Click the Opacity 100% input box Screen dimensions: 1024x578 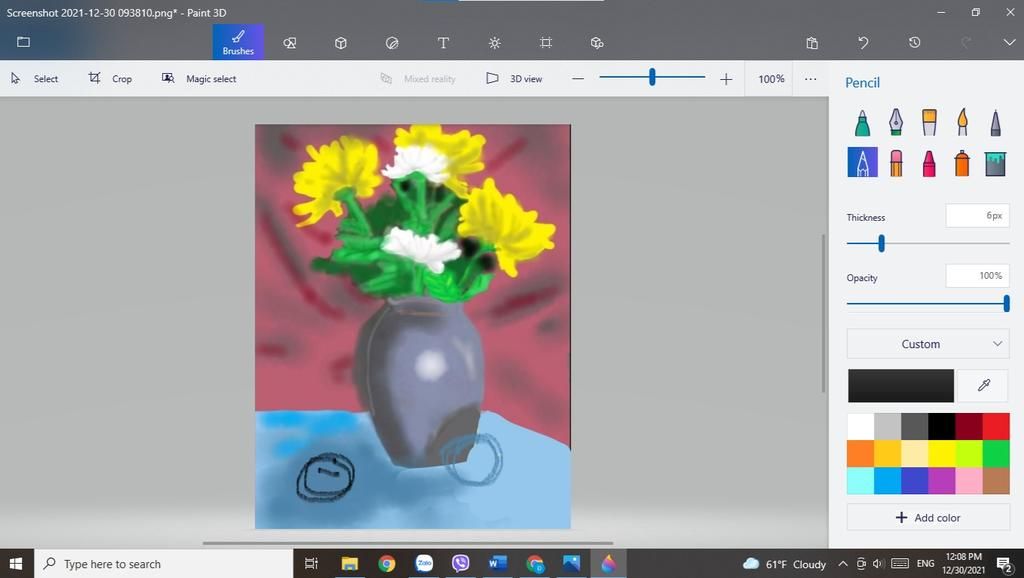(977, 276)
